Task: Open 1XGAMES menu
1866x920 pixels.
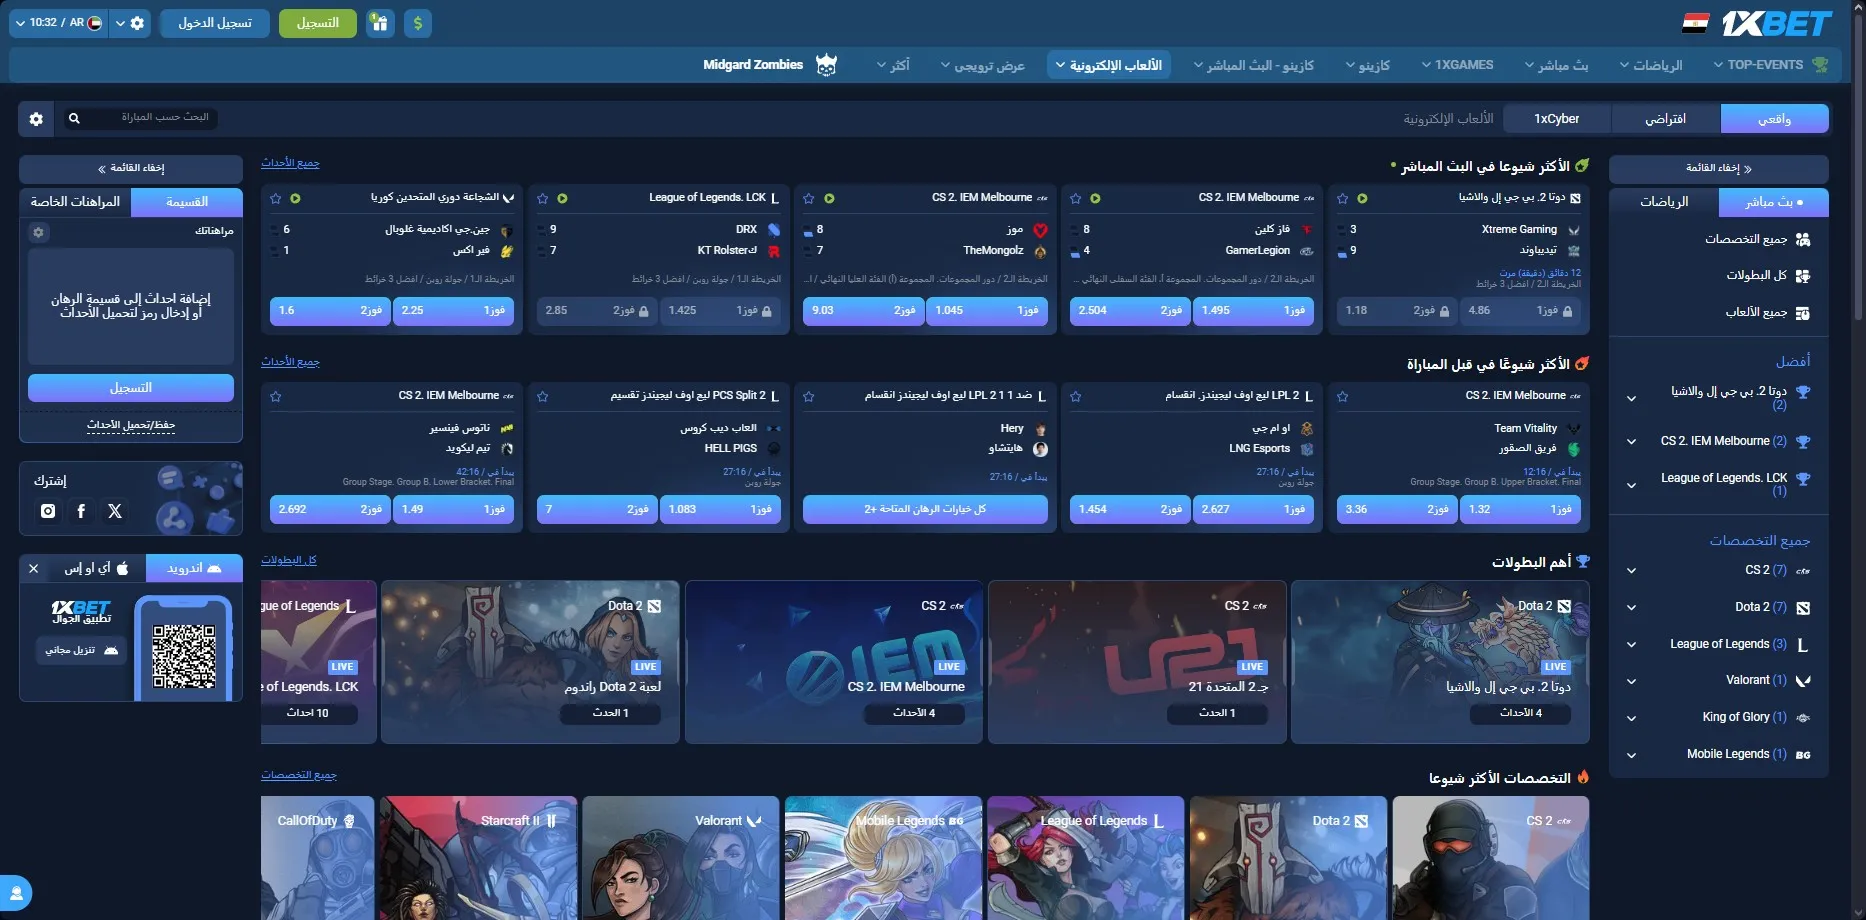Action: [1457, 65]
